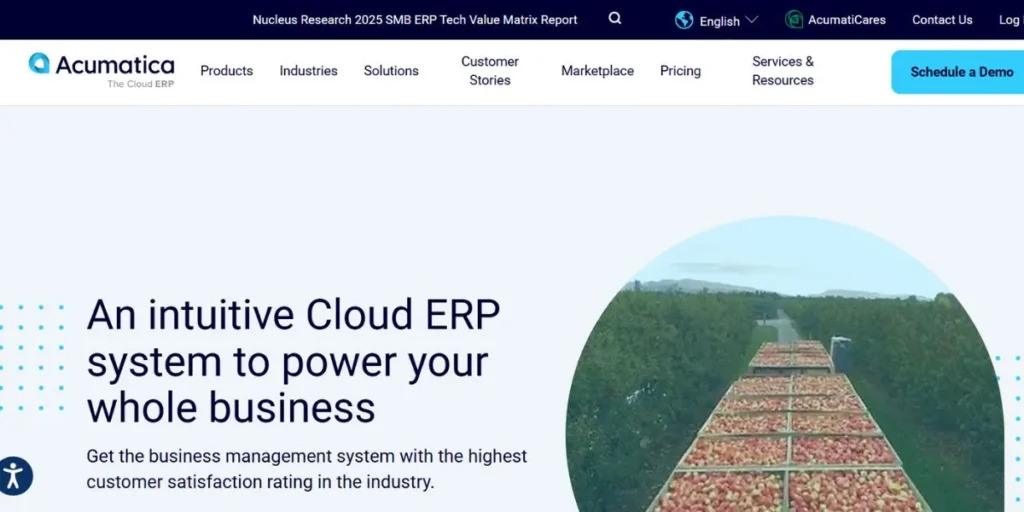Open the Solutions menu

click(391, 71)
